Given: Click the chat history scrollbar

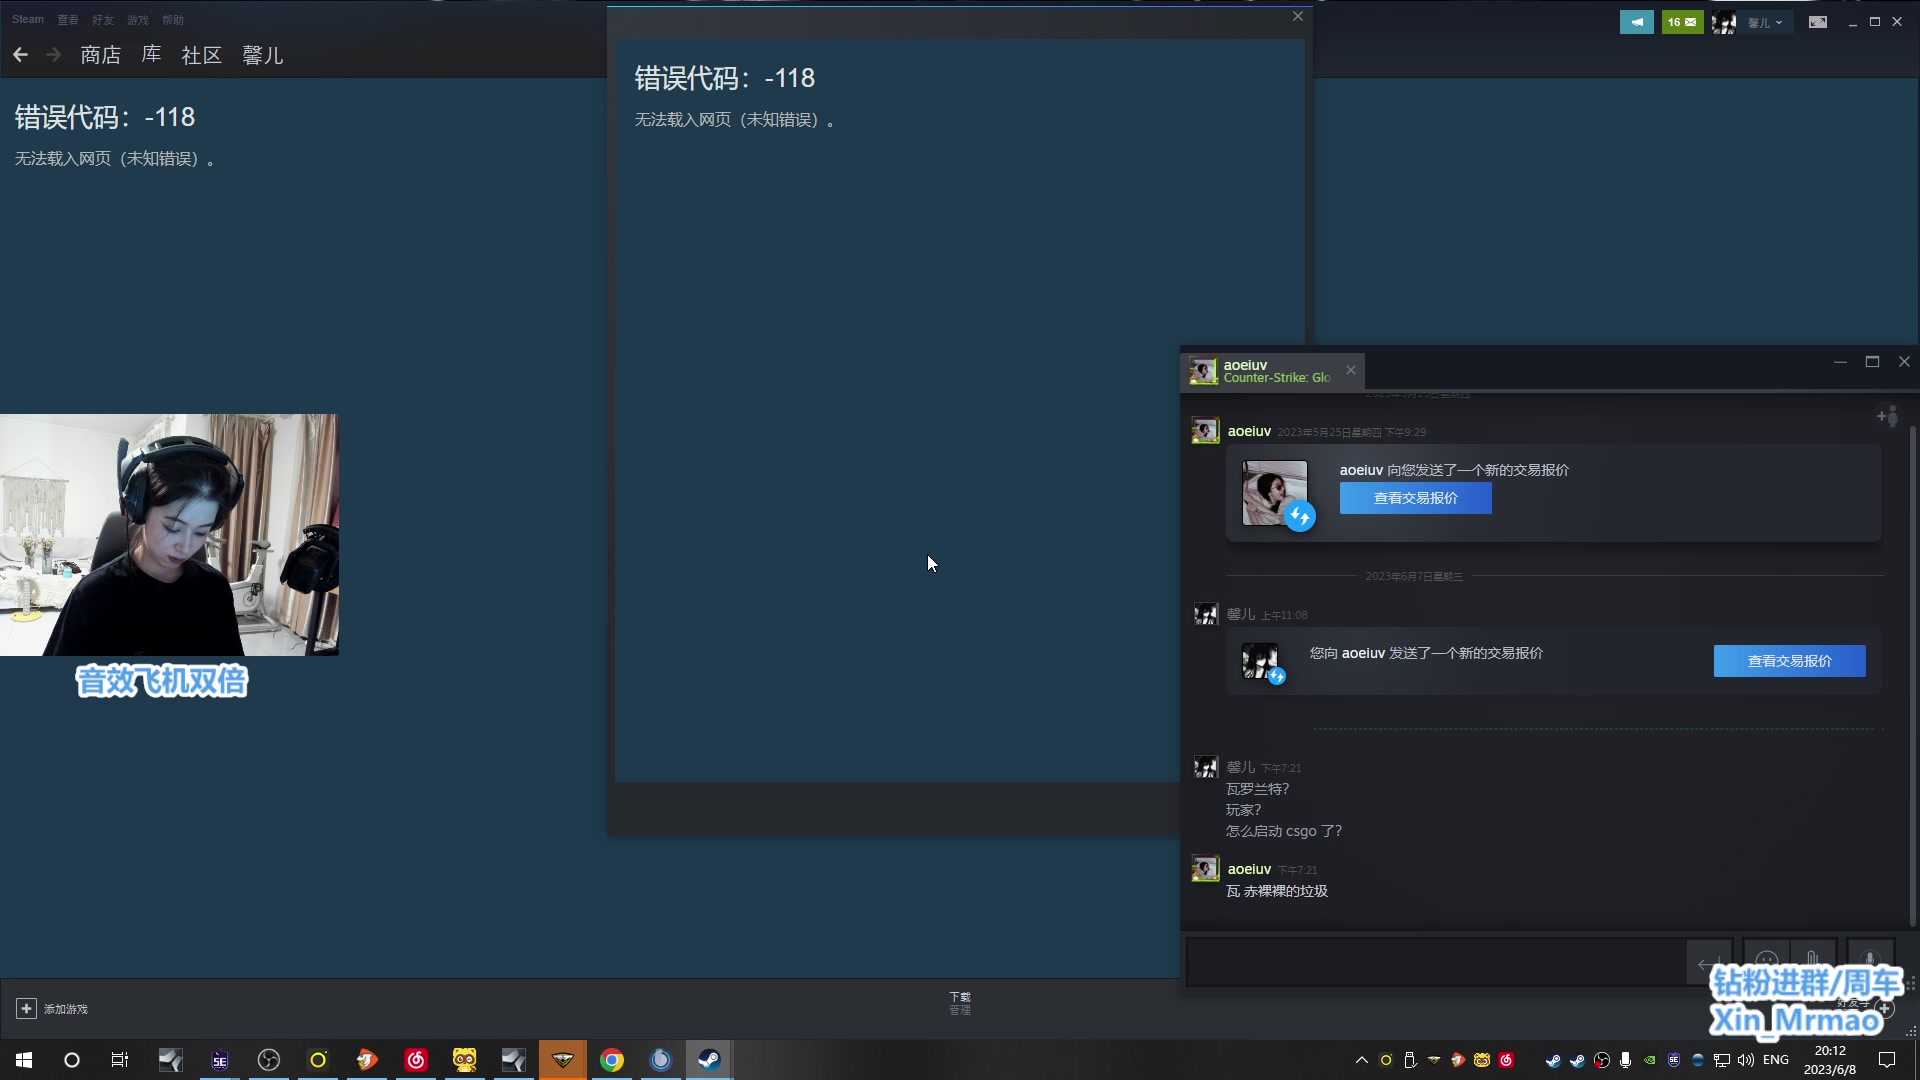Looking at the screenshot, I should (x=1912, y=675).
